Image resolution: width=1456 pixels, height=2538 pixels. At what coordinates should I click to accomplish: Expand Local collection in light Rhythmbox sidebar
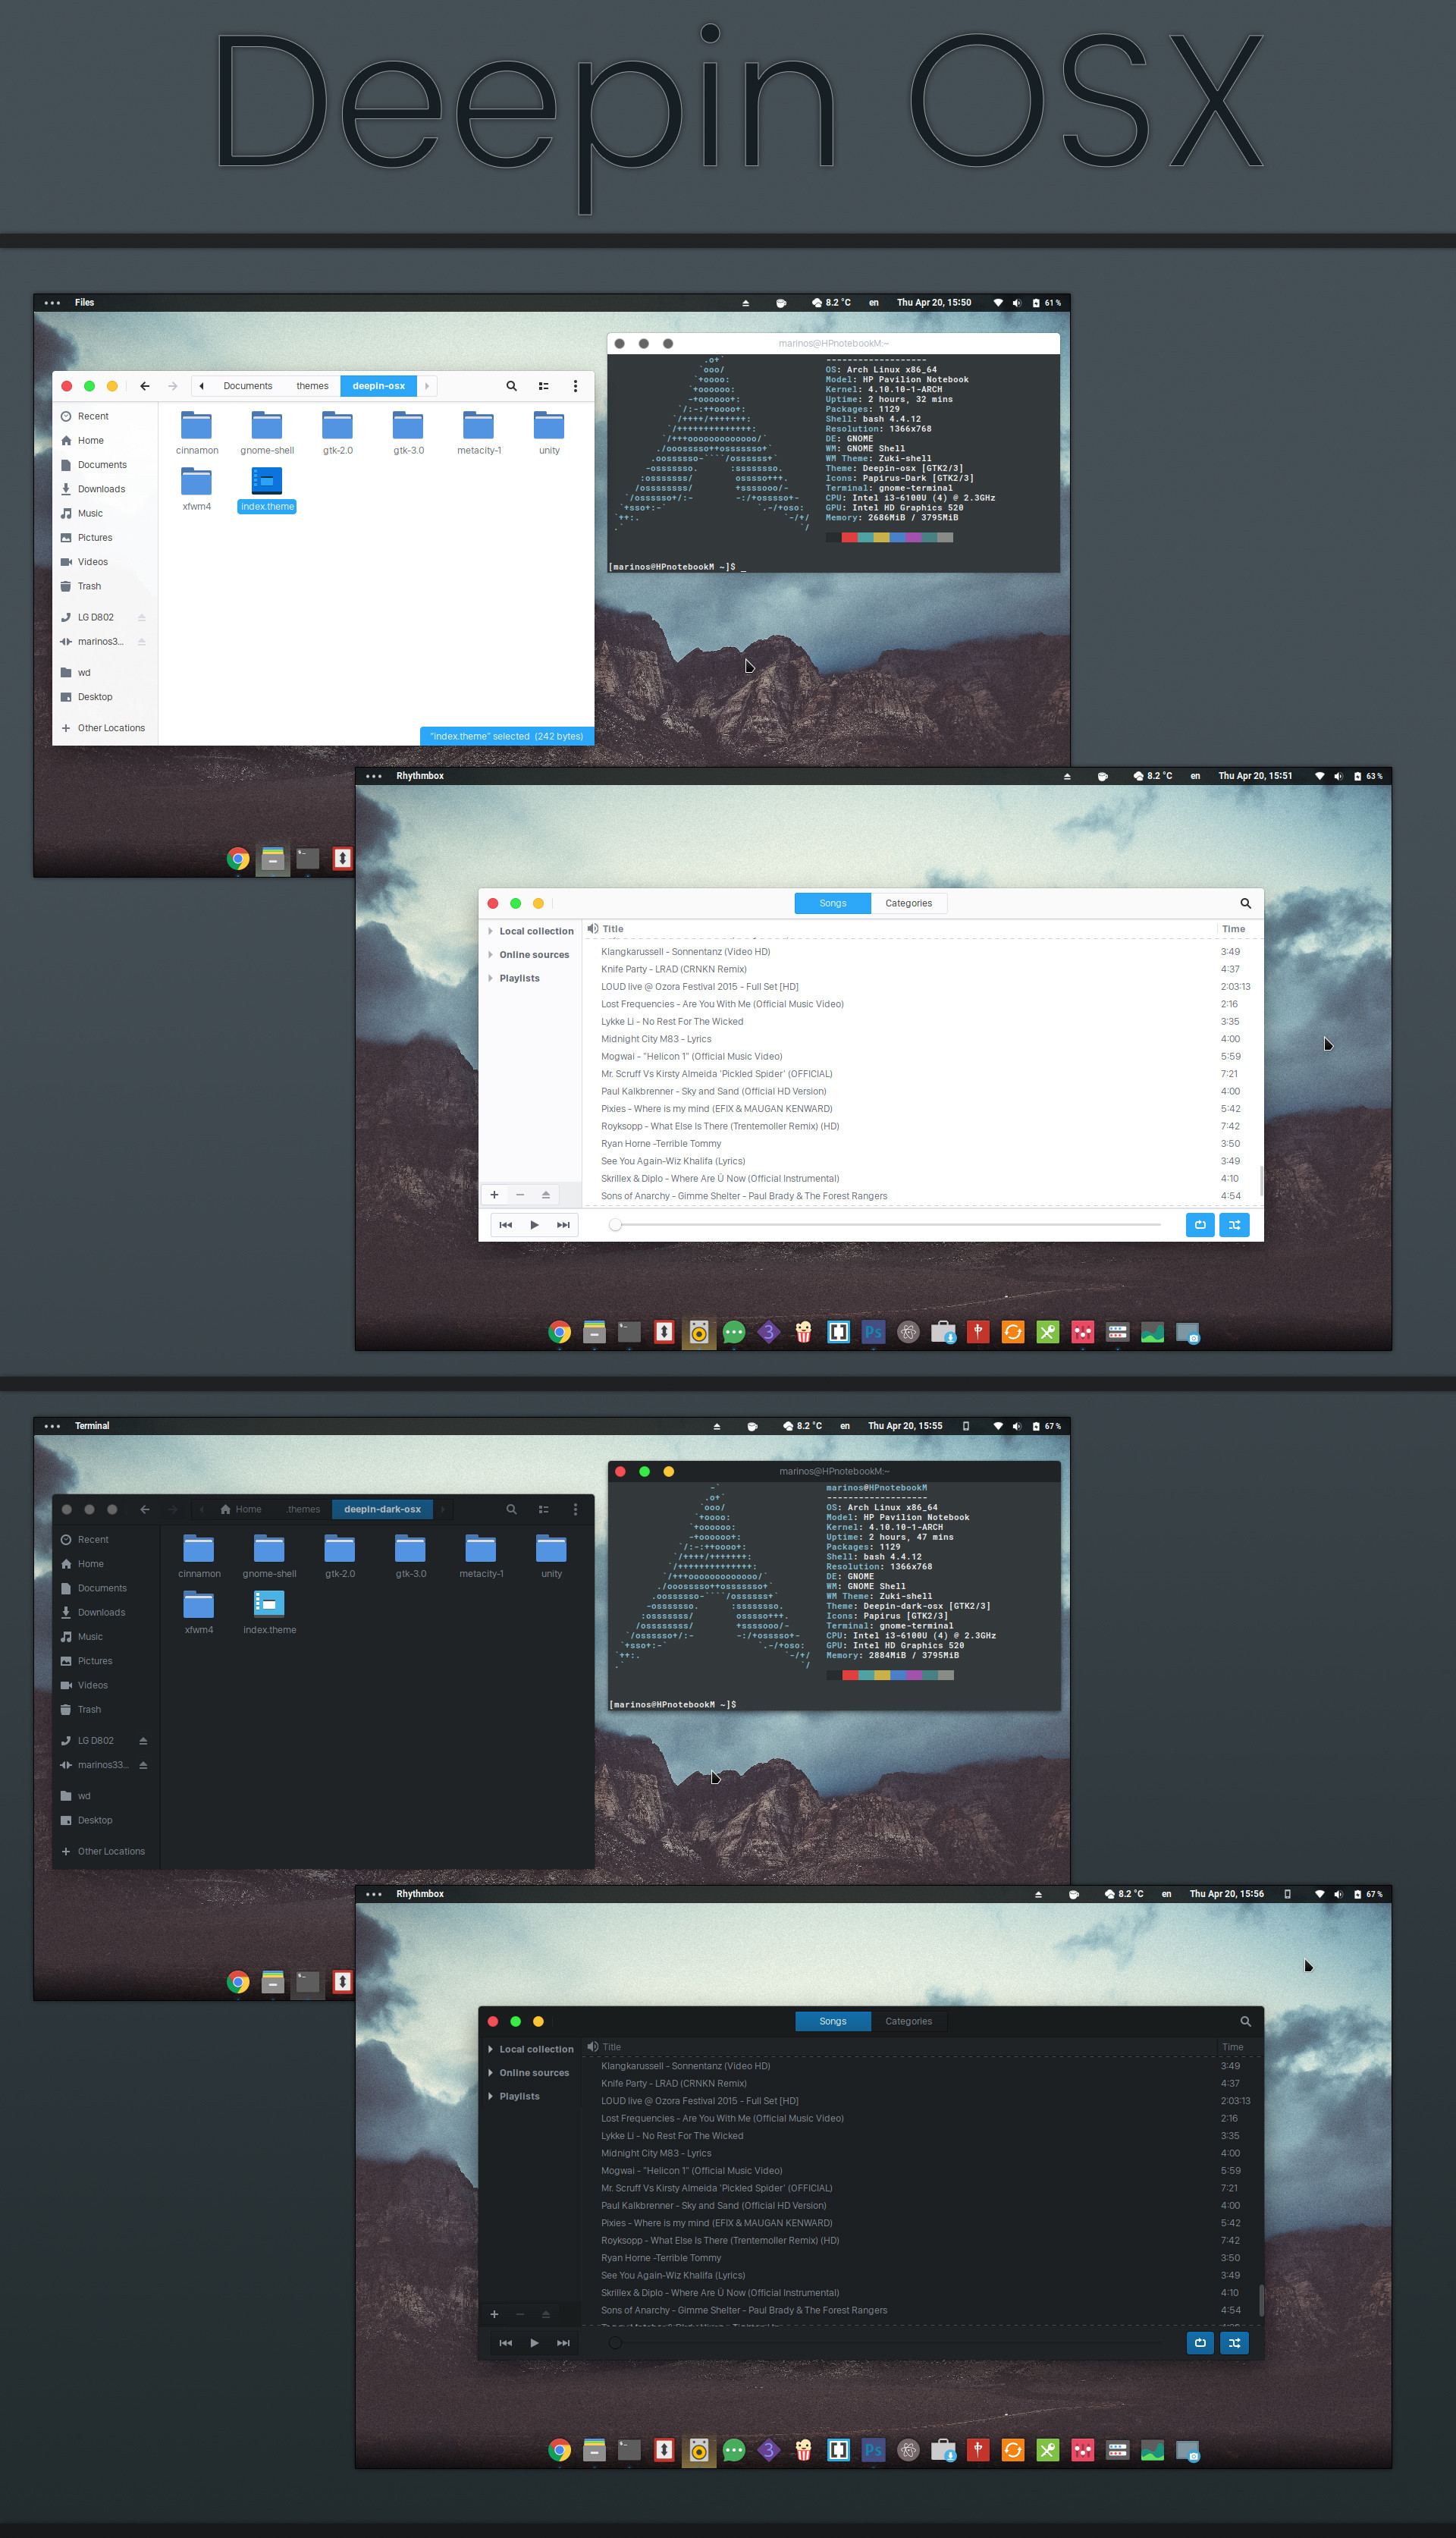pyautogui.click(x=491, y=931)
